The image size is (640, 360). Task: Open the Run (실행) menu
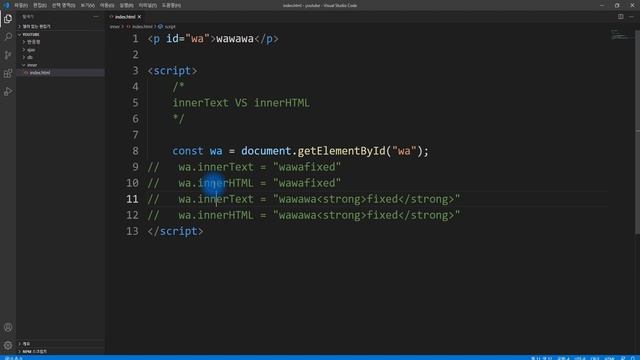(x=127, y=5)
